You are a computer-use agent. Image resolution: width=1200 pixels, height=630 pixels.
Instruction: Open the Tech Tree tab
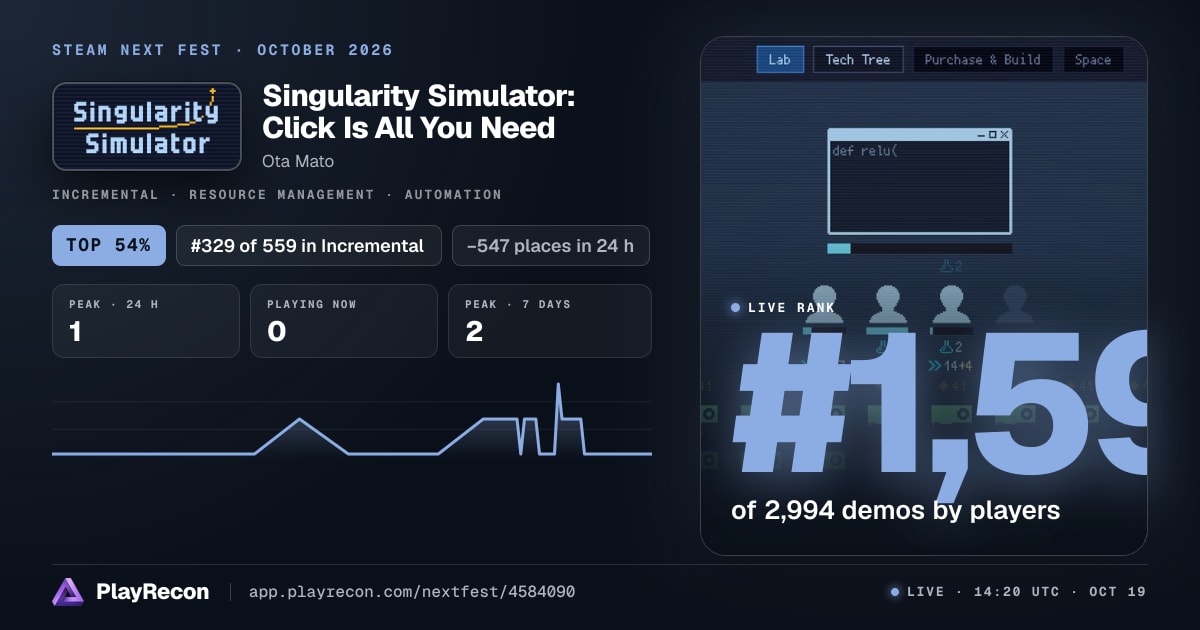pyautogui.click(x=858, y=60)
